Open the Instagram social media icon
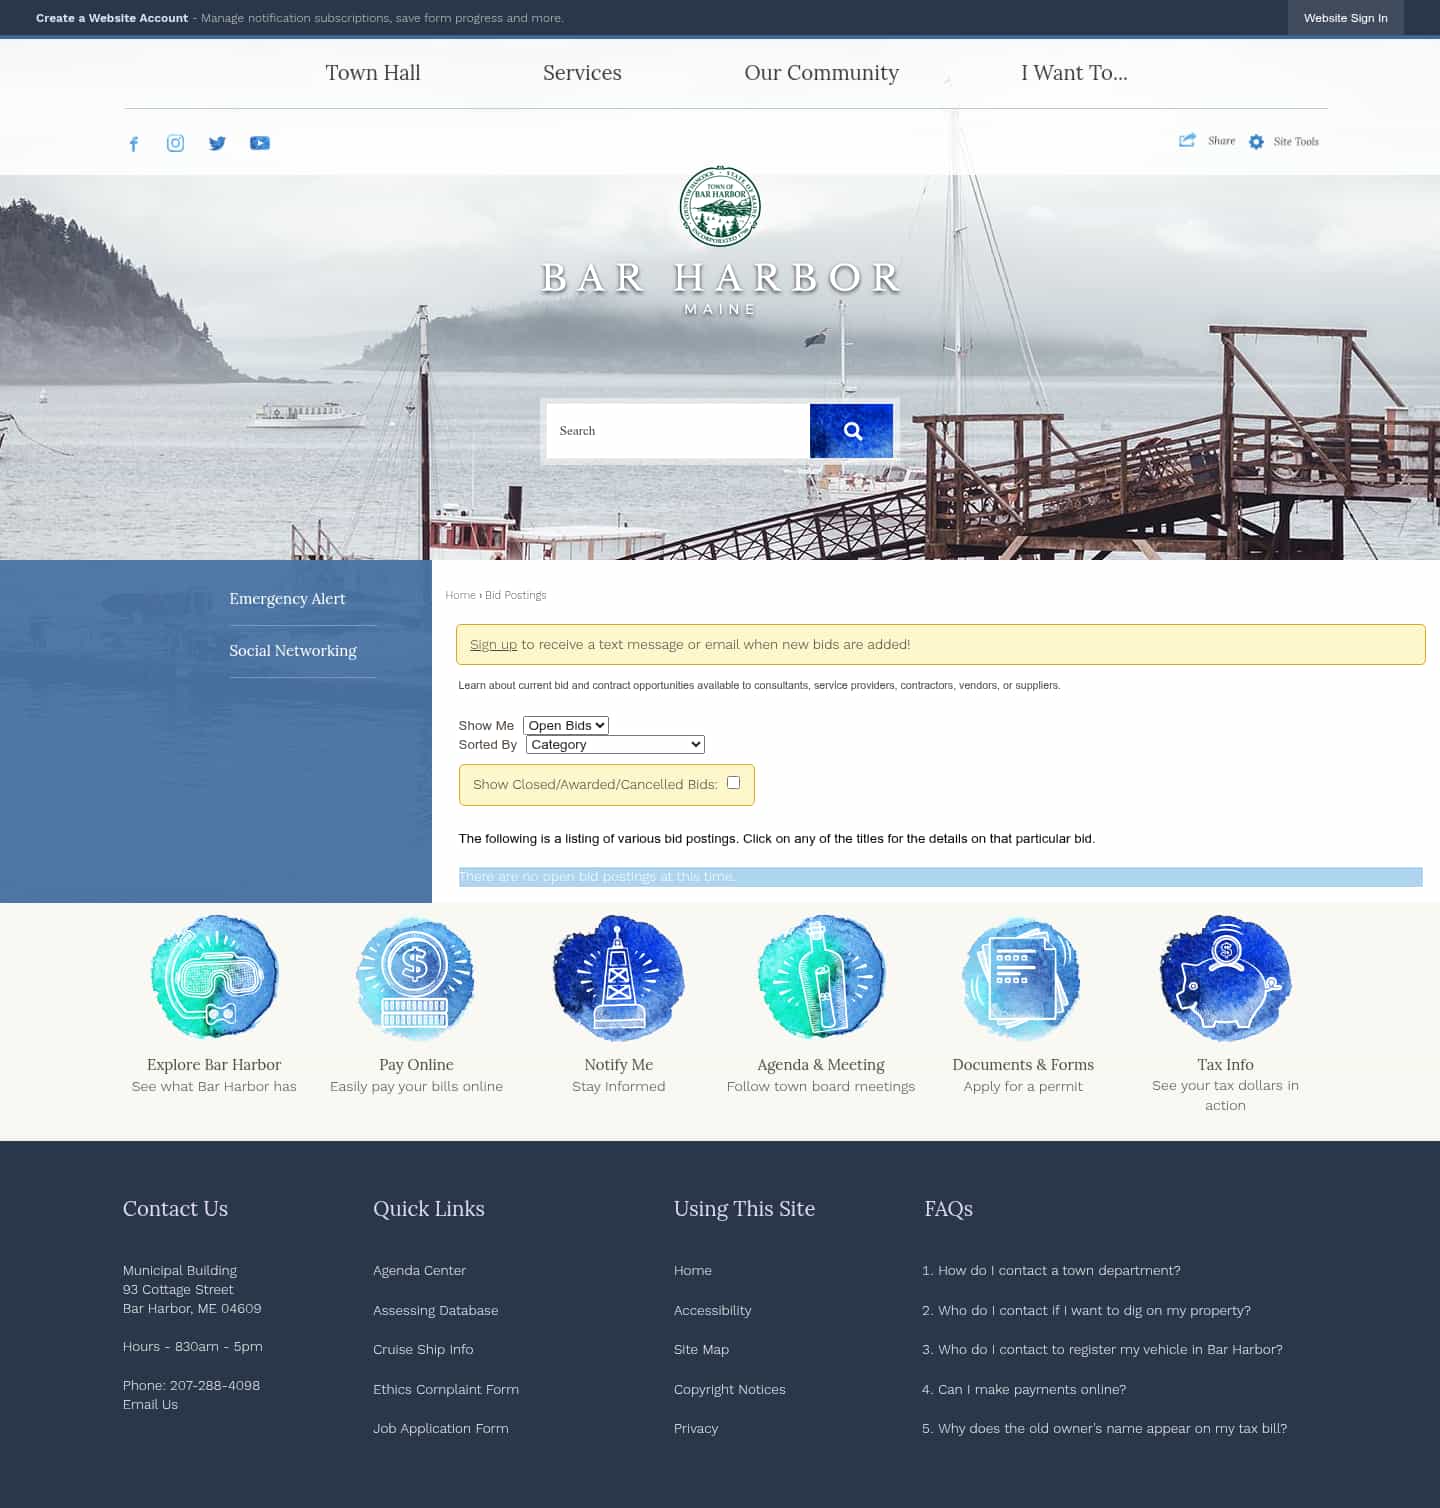1440x1508 pixels. [175, 143]
